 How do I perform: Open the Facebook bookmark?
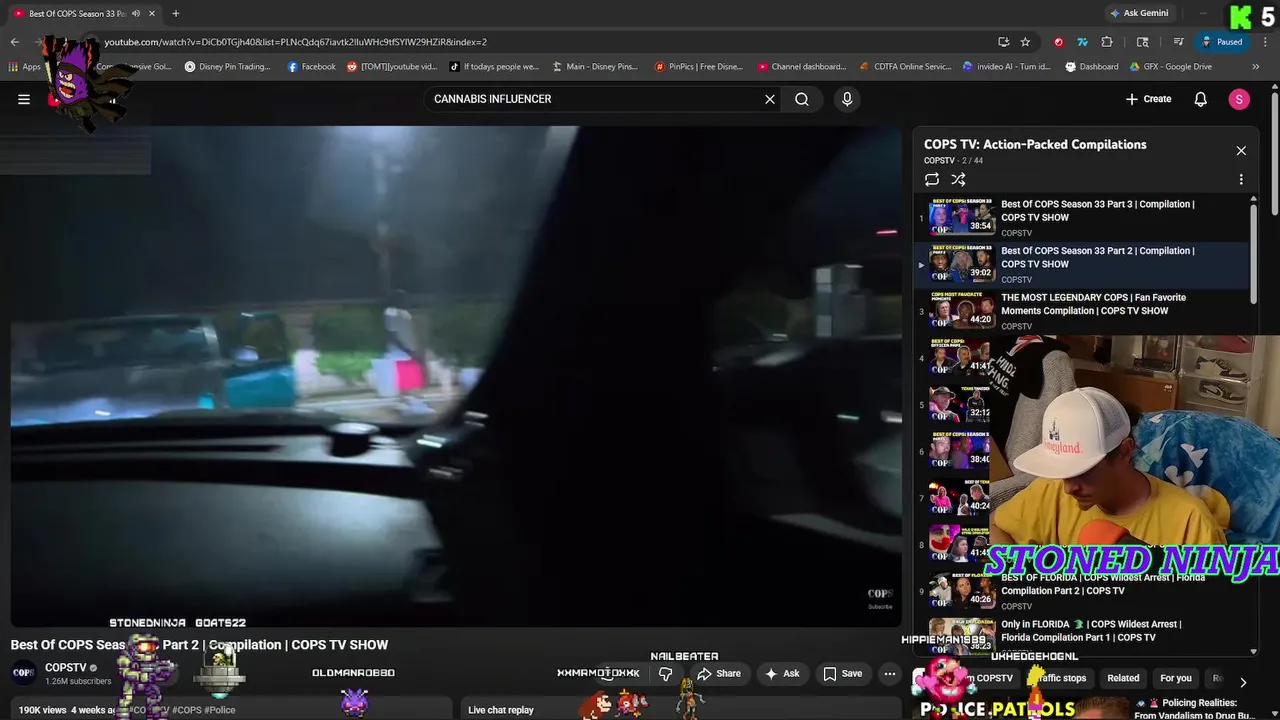click(311, 67)
